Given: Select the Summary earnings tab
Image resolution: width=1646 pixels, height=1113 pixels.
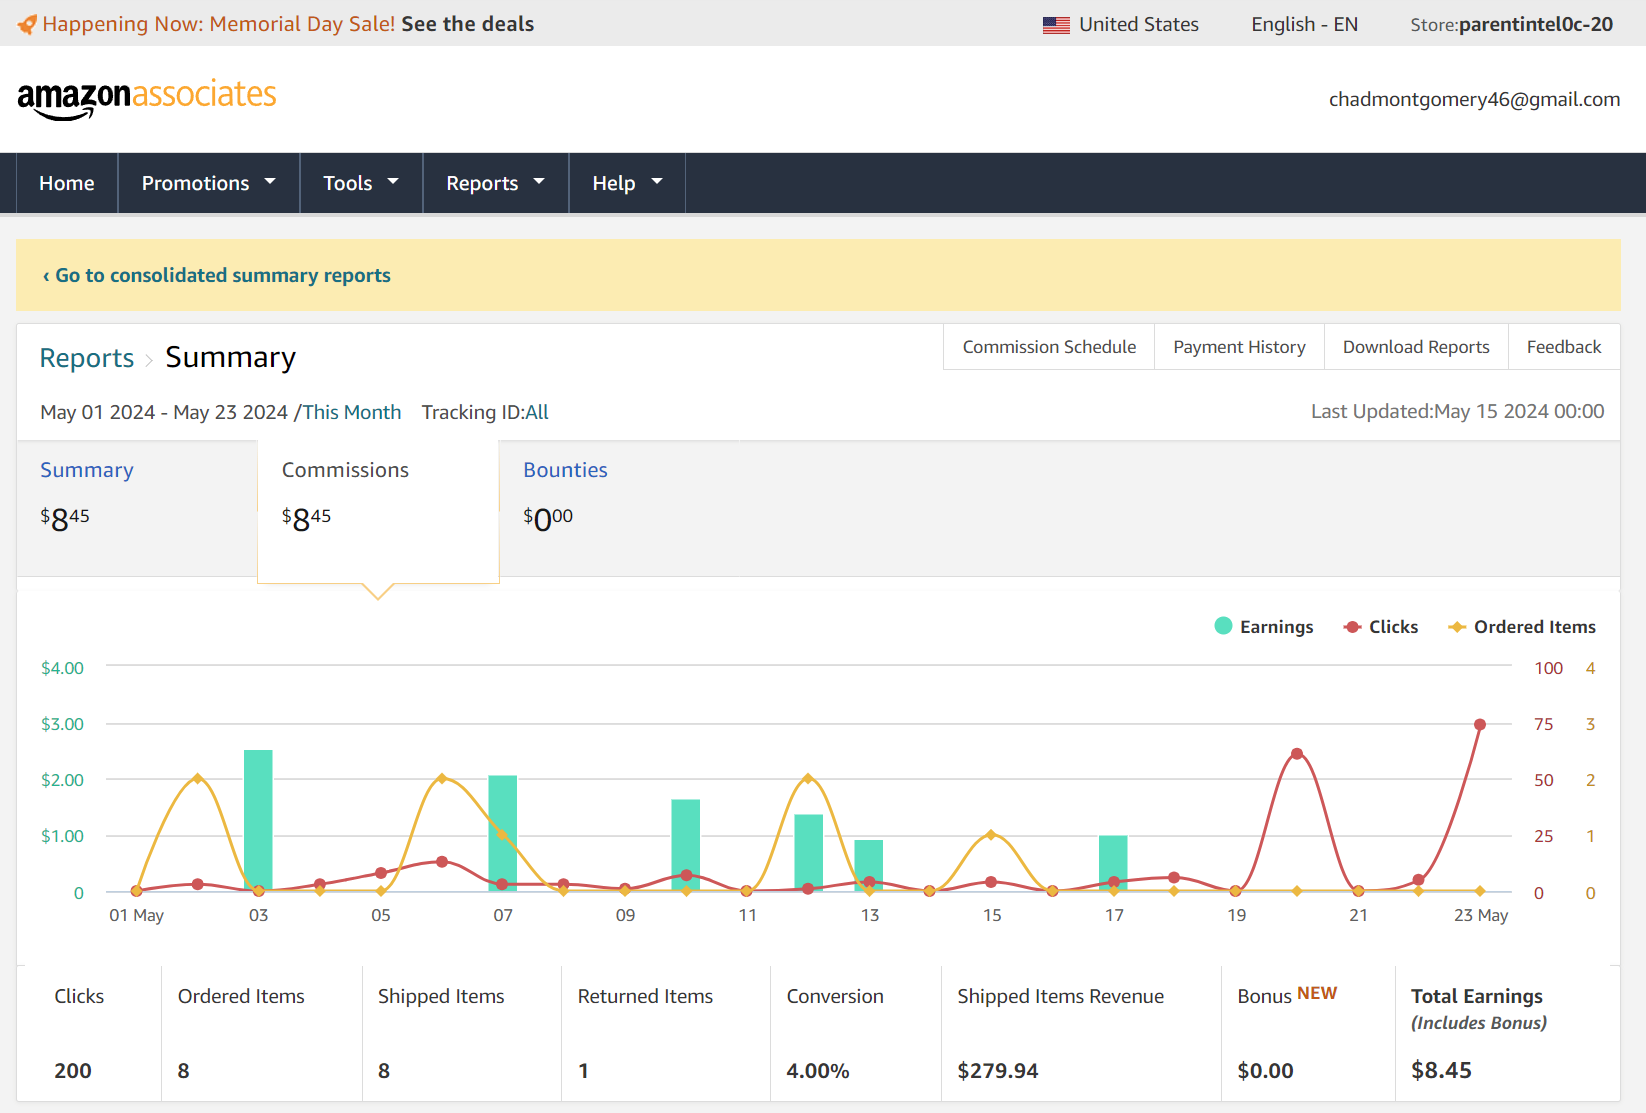Looking at the screenshot, I should 137,508.
